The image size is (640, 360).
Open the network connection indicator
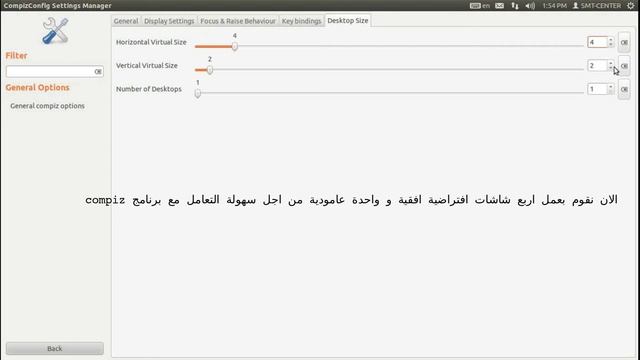pyautogui.click(x=515, y=6)
